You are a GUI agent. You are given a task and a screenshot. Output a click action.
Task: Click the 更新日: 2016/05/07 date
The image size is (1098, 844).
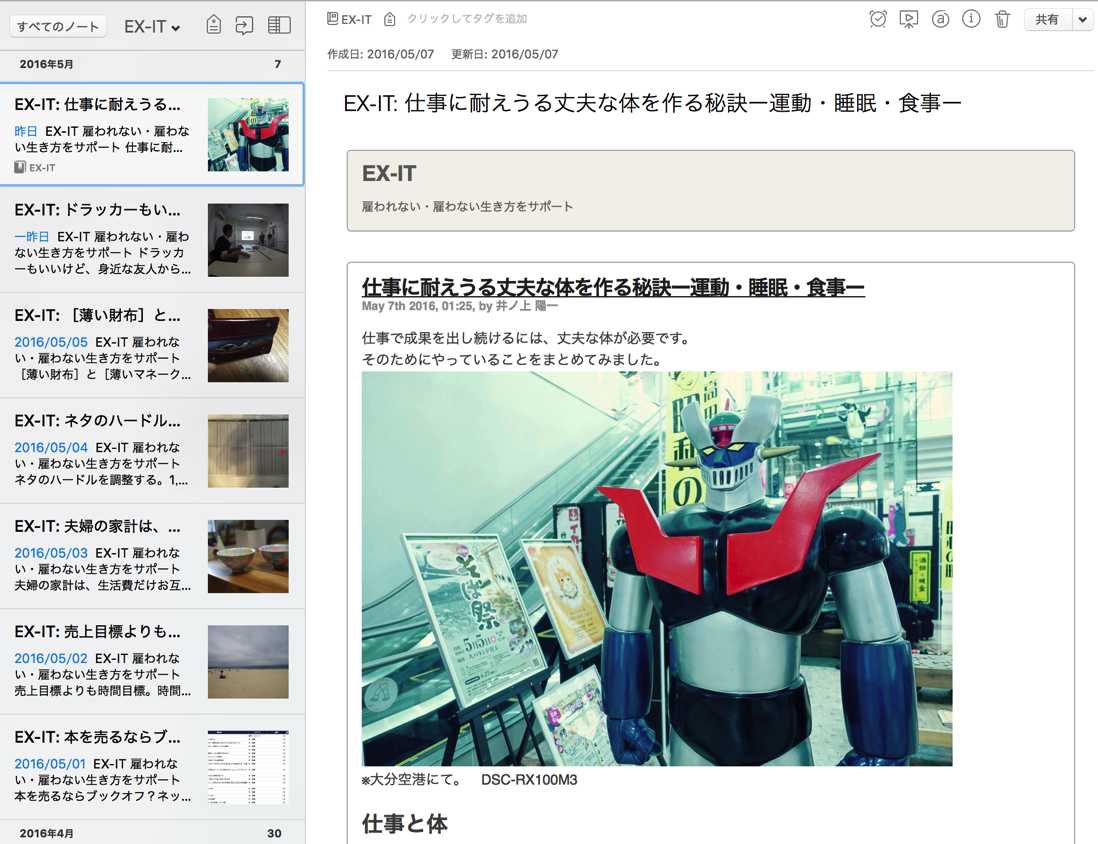tap(505, 54)
